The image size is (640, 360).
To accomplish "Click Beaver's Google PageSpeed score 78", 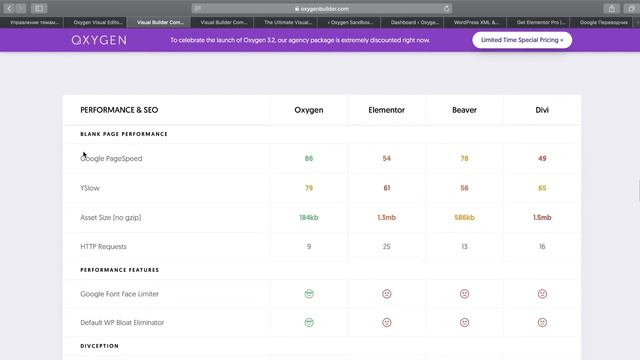I will (464, 158).
